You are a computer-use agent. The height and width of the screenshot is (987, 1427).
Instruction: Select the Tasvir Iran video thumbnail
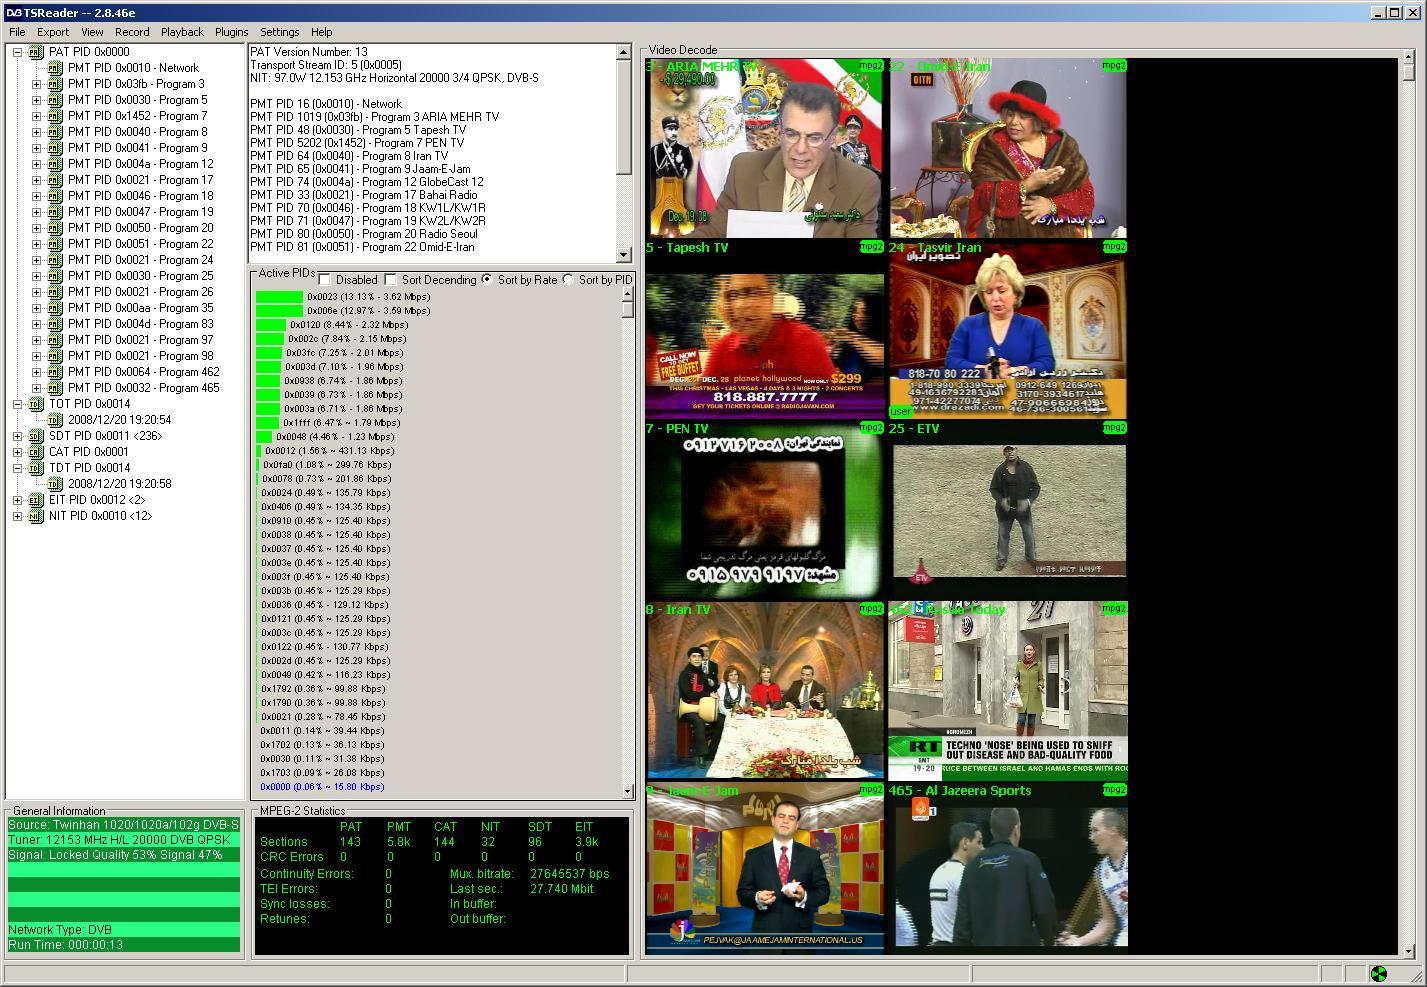tap(1008, 328)
